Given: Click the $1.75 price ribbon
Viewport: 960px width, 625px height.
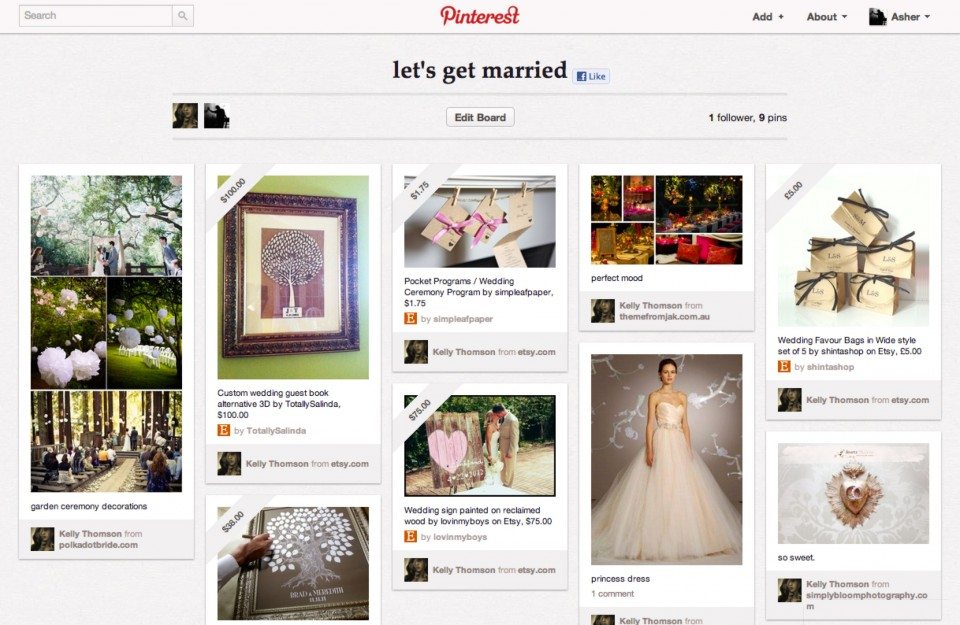Looking at the screenshot, I should pos(420,190).
